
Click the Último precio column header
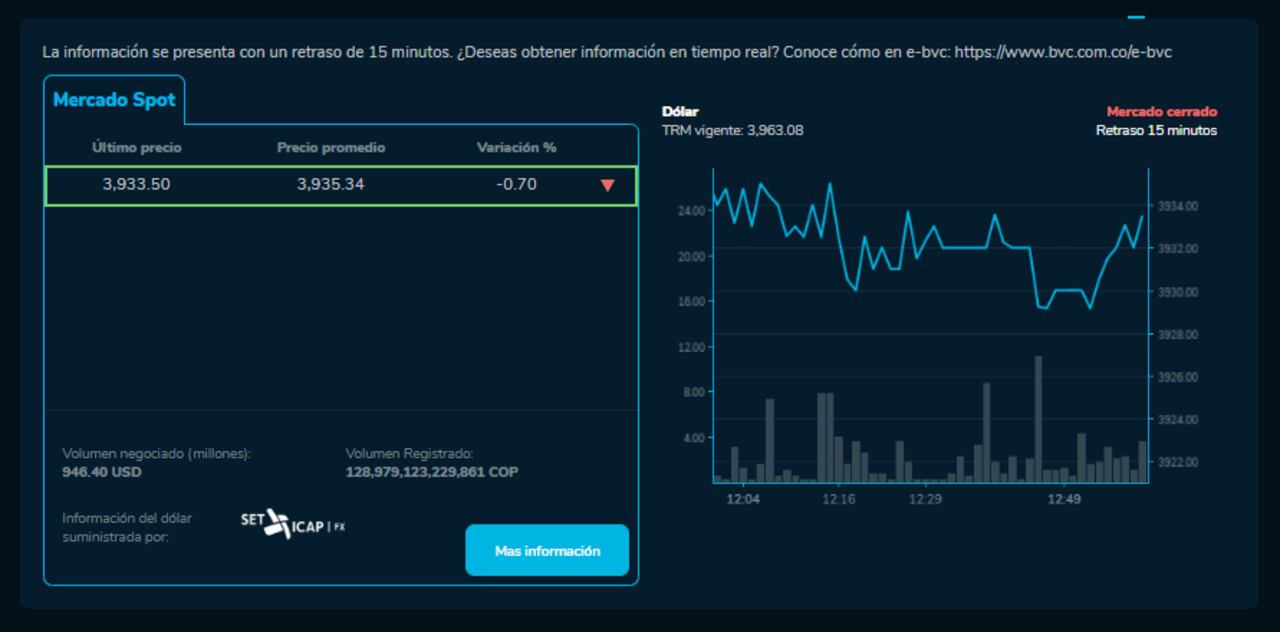tap(137, 147)
